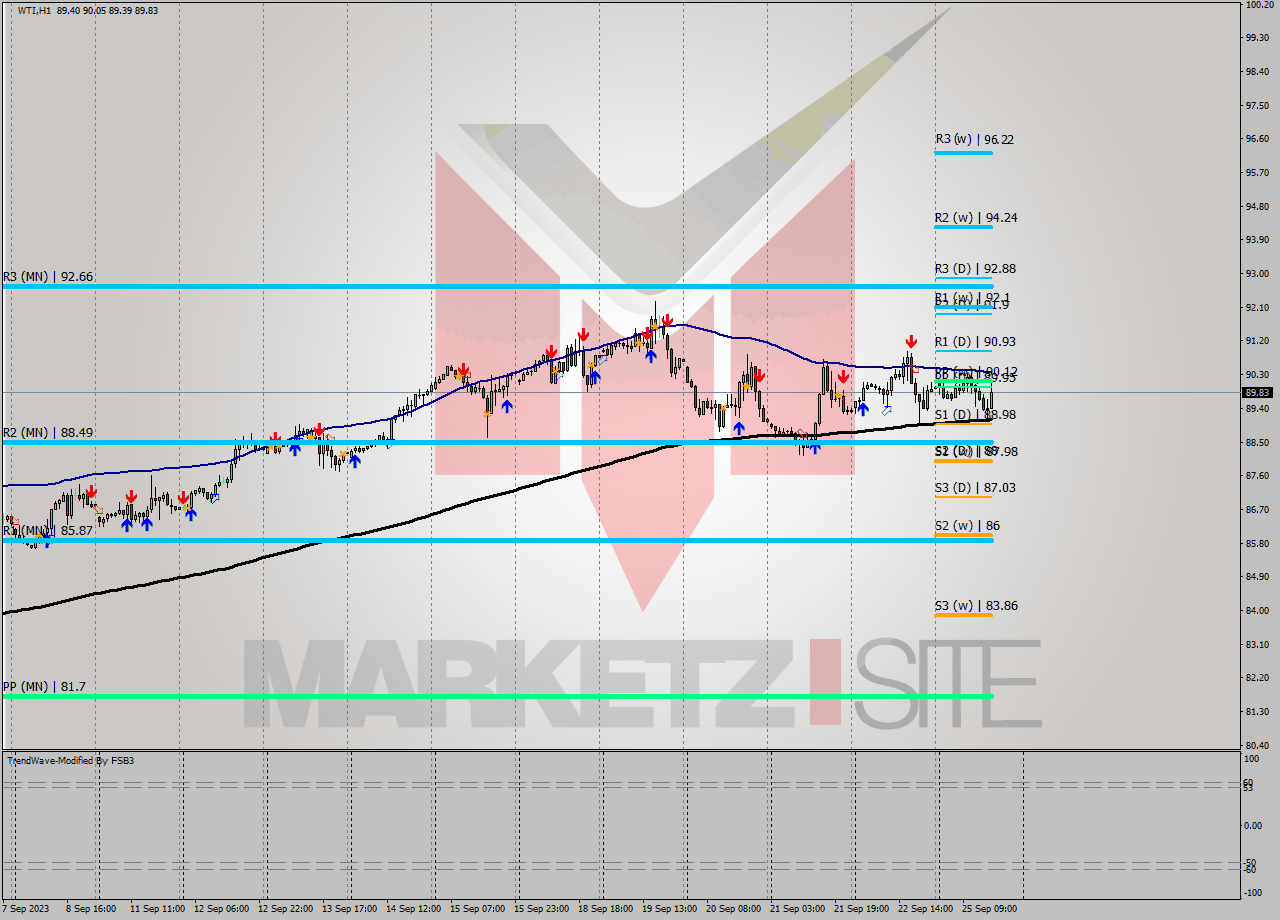Click the 80.40 price scale value
Image resolution: width=1280 pixels, height=920 pixels.
pos(1258,745)
